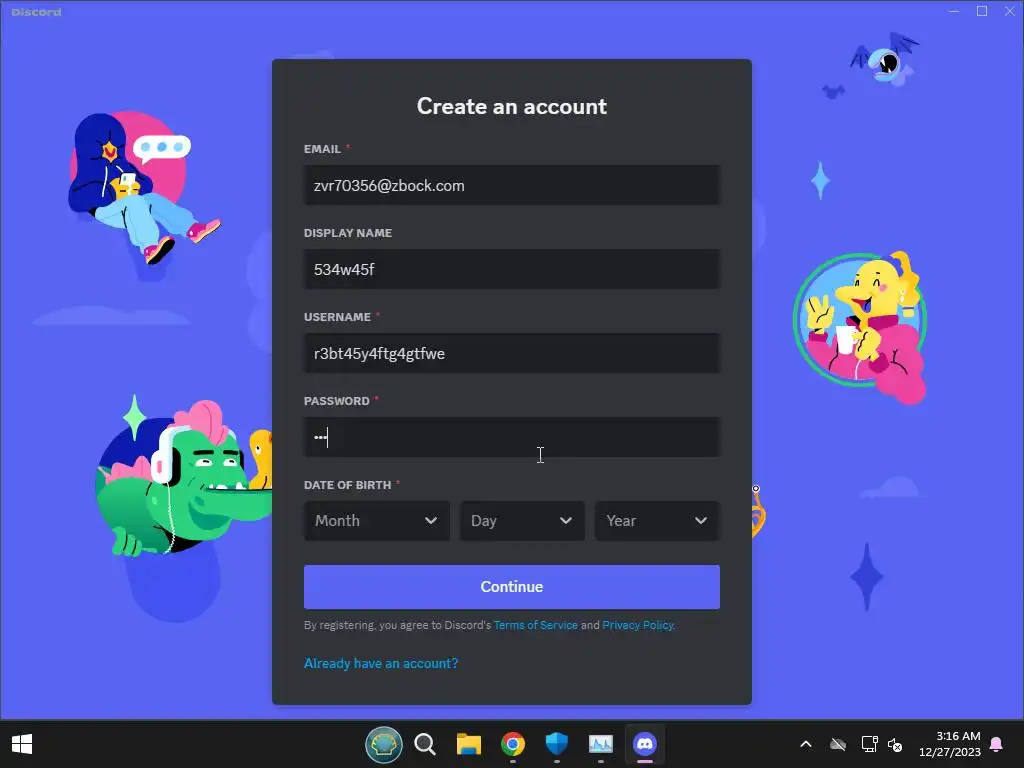1024x768 pixels.
Task: Click the 'EMAIL' label text
Action: (x=322, y=149)
